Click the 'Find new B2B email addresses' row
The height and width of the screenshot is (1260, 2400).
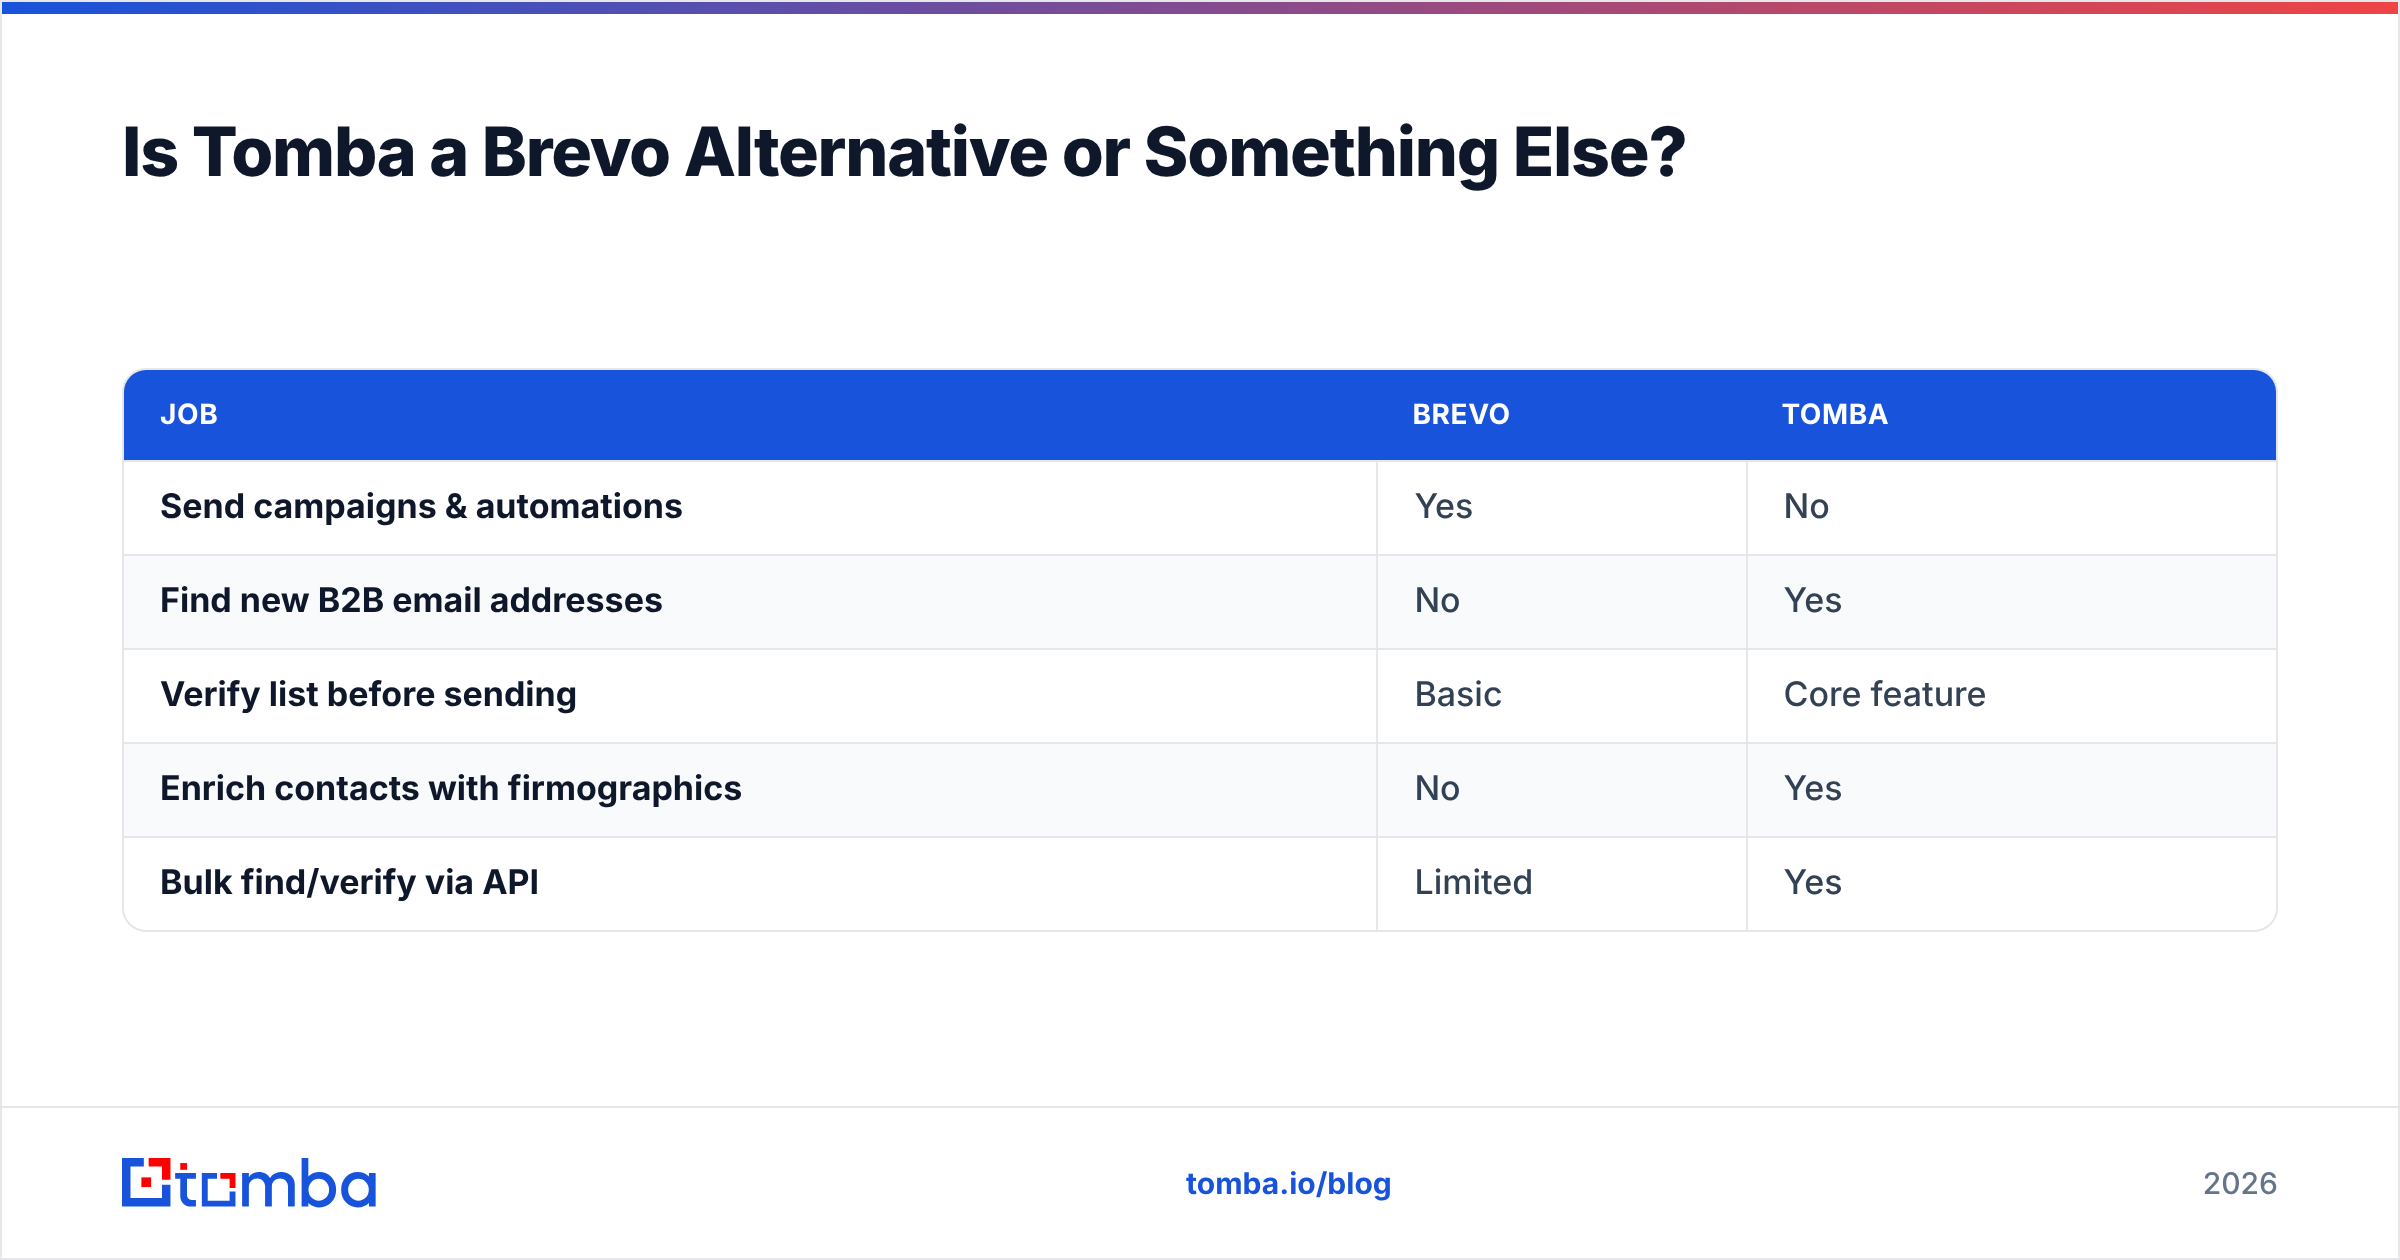1200,601
